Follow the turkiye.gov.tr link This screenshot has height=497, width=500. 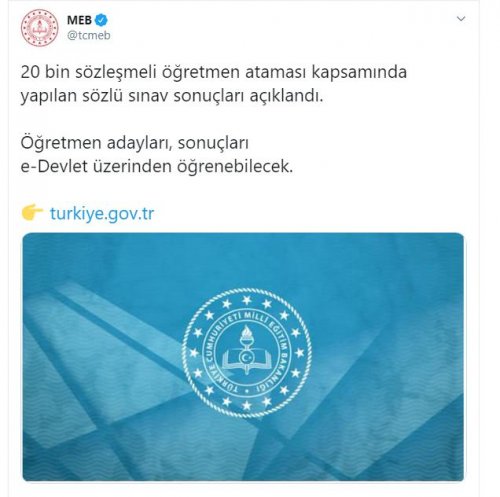(x=102, y=213)
